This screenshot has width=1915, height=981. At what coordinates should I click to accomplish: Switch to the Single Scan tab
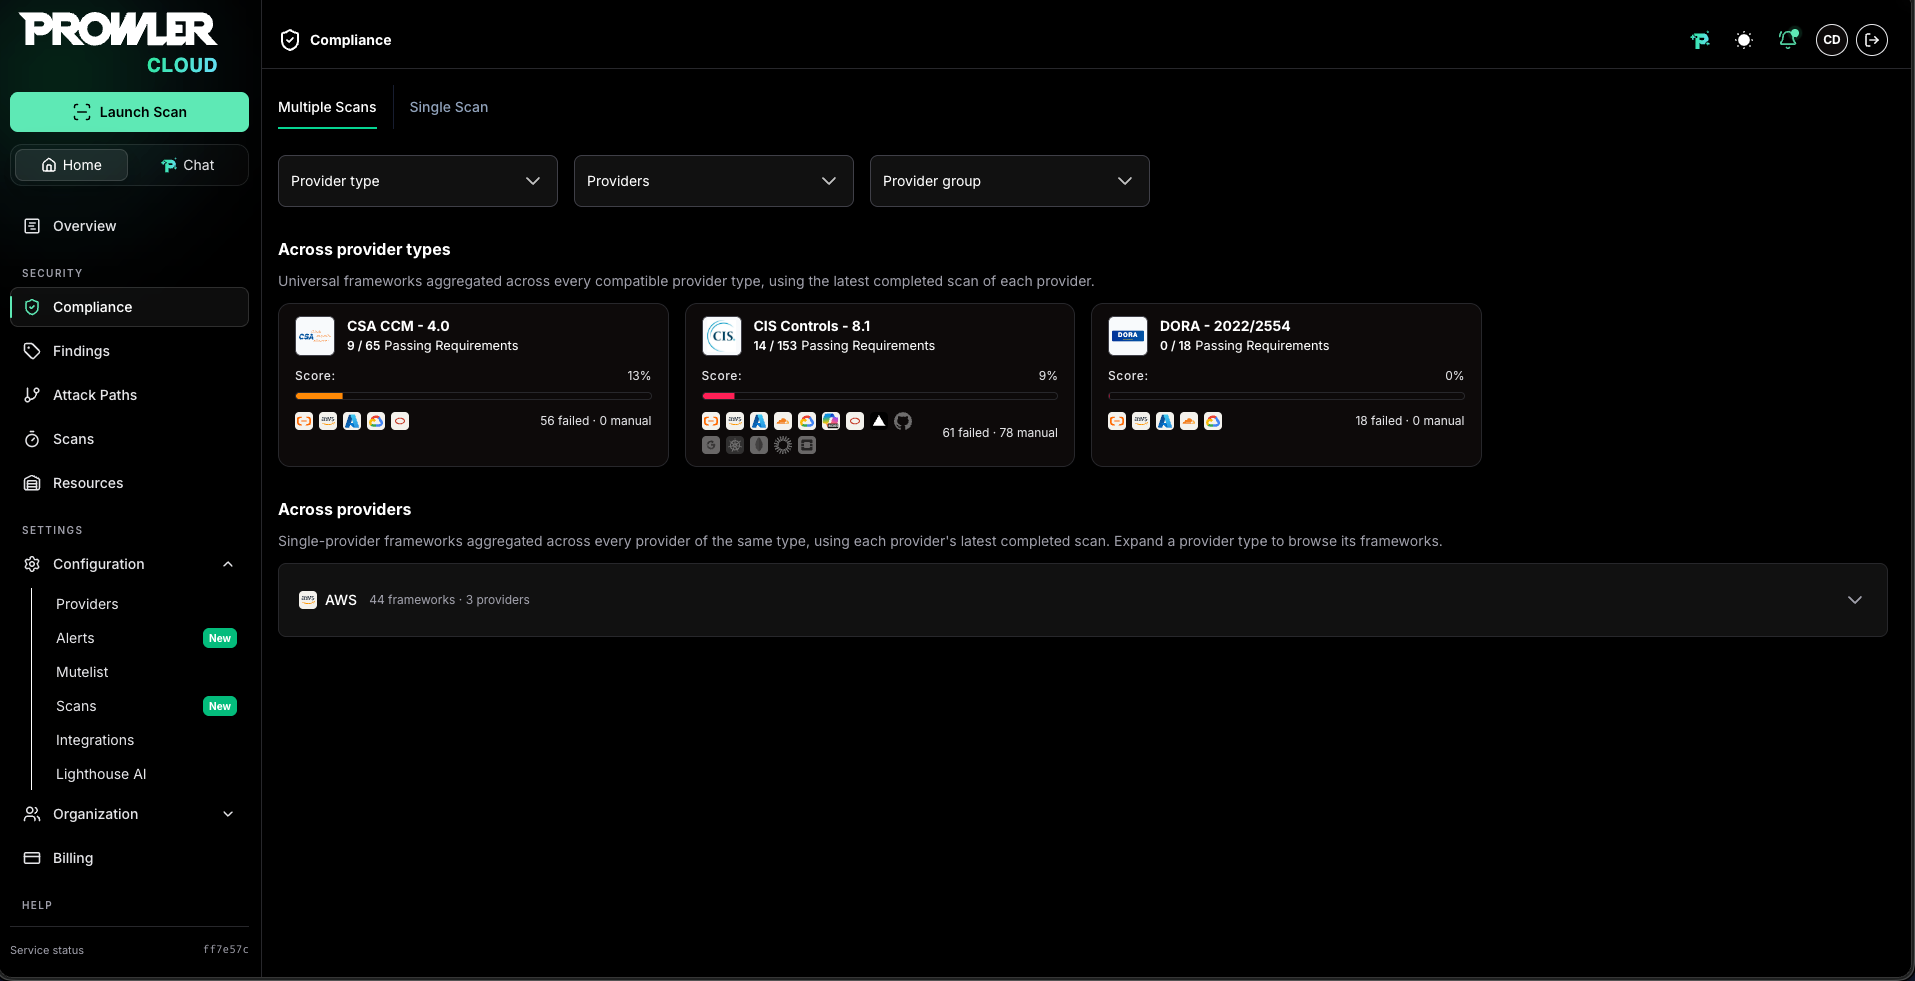coord(449,107)
